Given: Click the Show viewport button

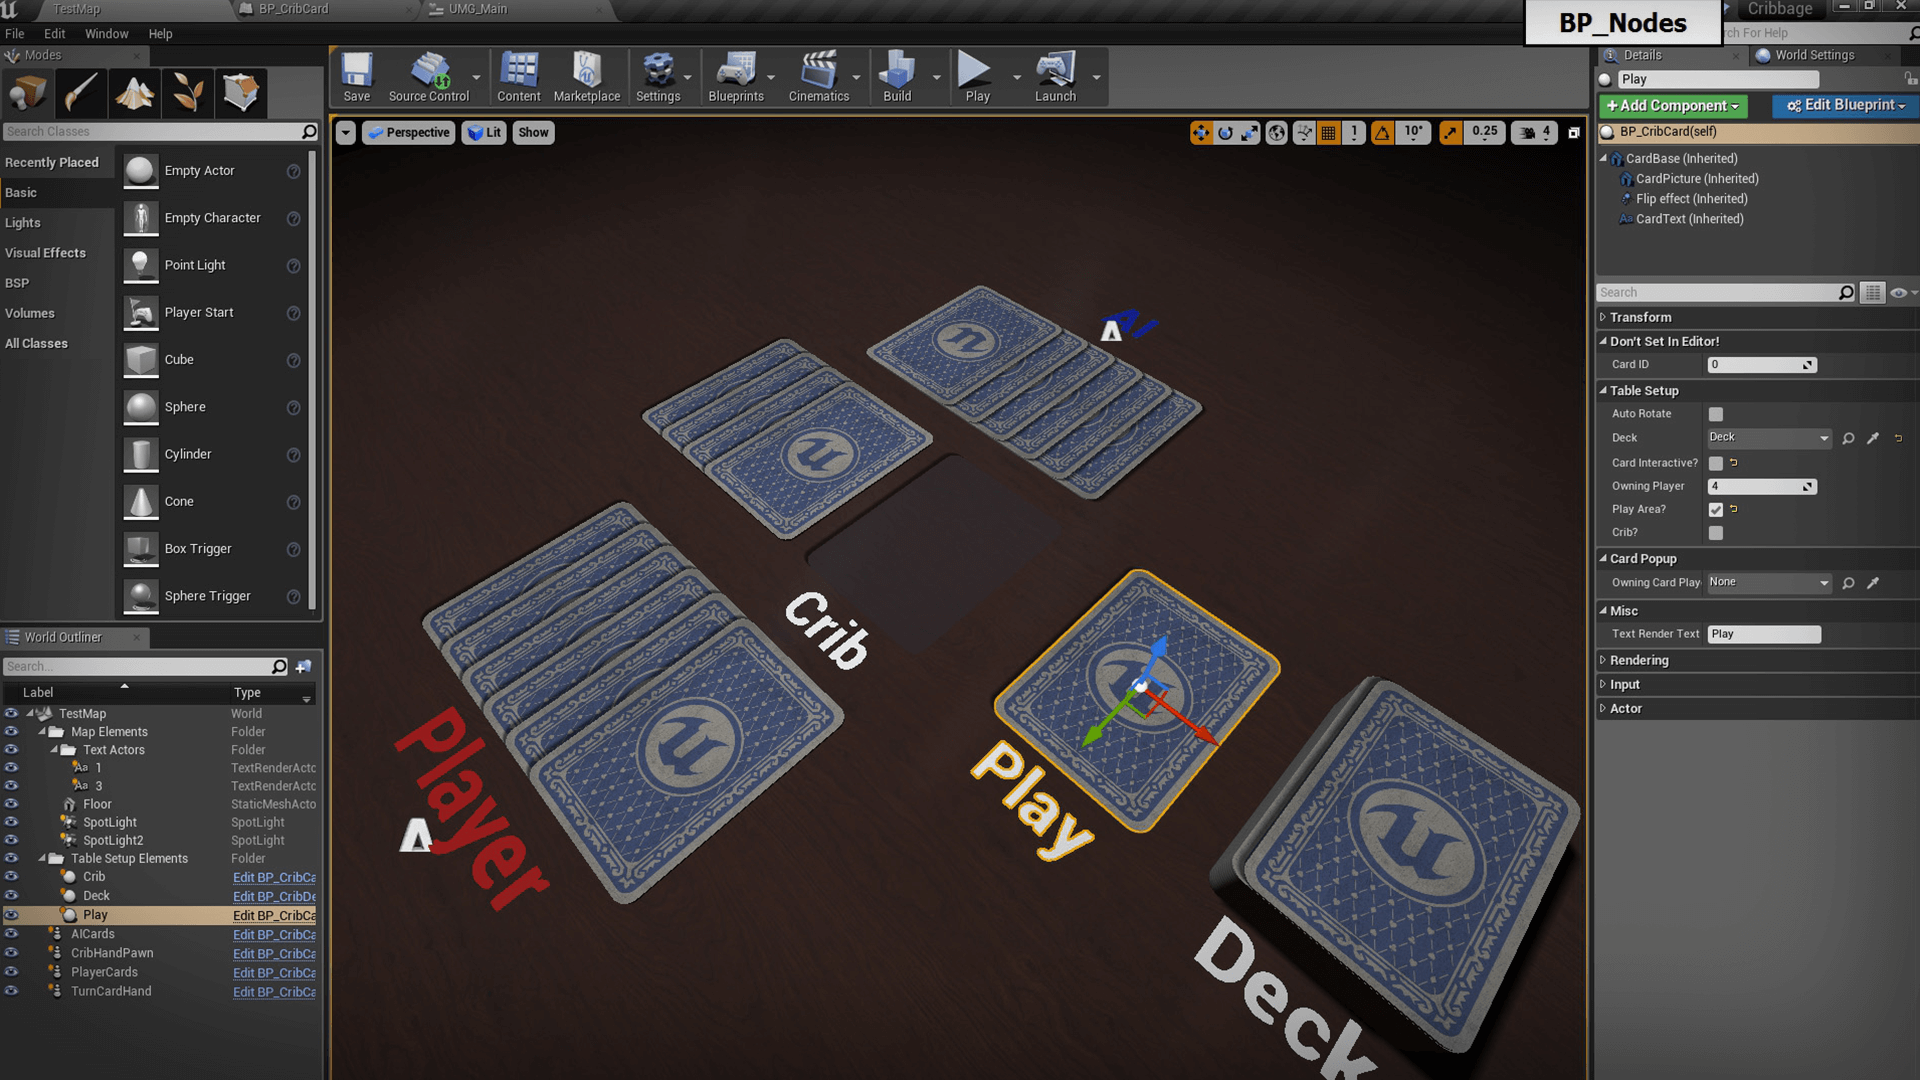Looking at the screenshot, I should (x=533, y=132).
